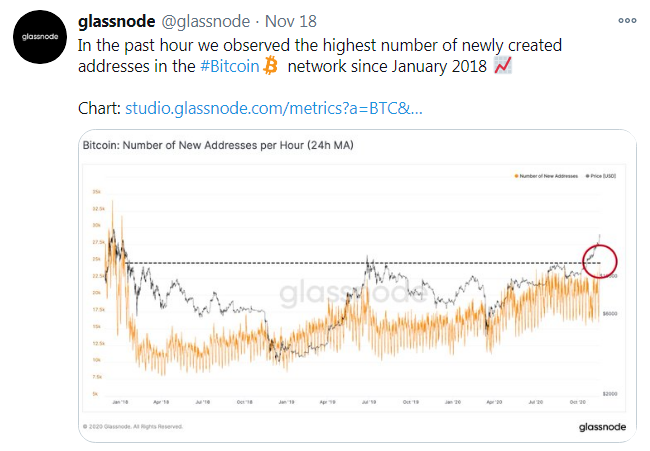The width and height of the screenshot is (650, 451).
Task: Open the studio.glassnode.com chart link
Action: point(274,107)
